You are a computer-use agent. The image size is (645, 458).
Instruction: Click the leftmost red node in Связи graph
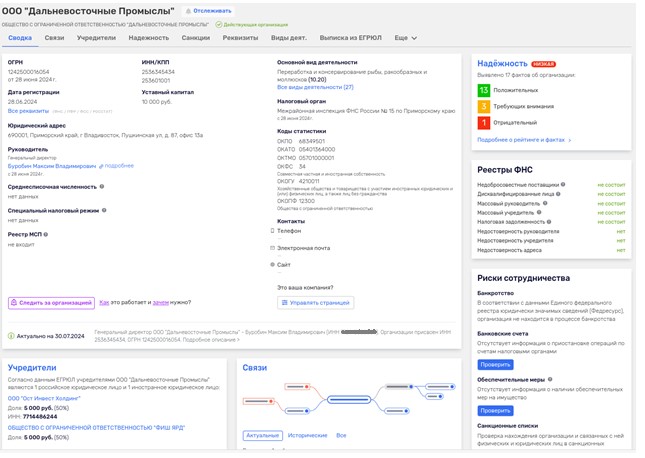coord(259,401)
